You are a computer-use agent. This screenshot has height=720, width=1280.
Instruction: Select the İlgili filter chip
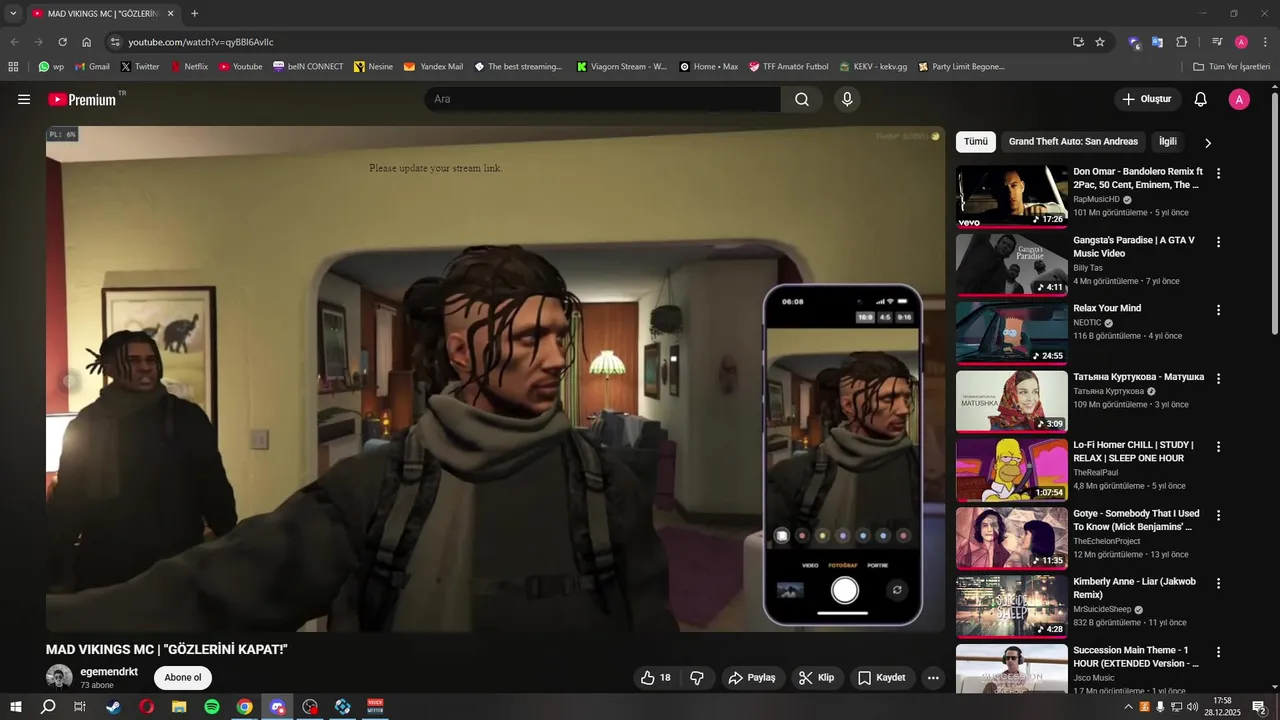tap(1167, 142)
